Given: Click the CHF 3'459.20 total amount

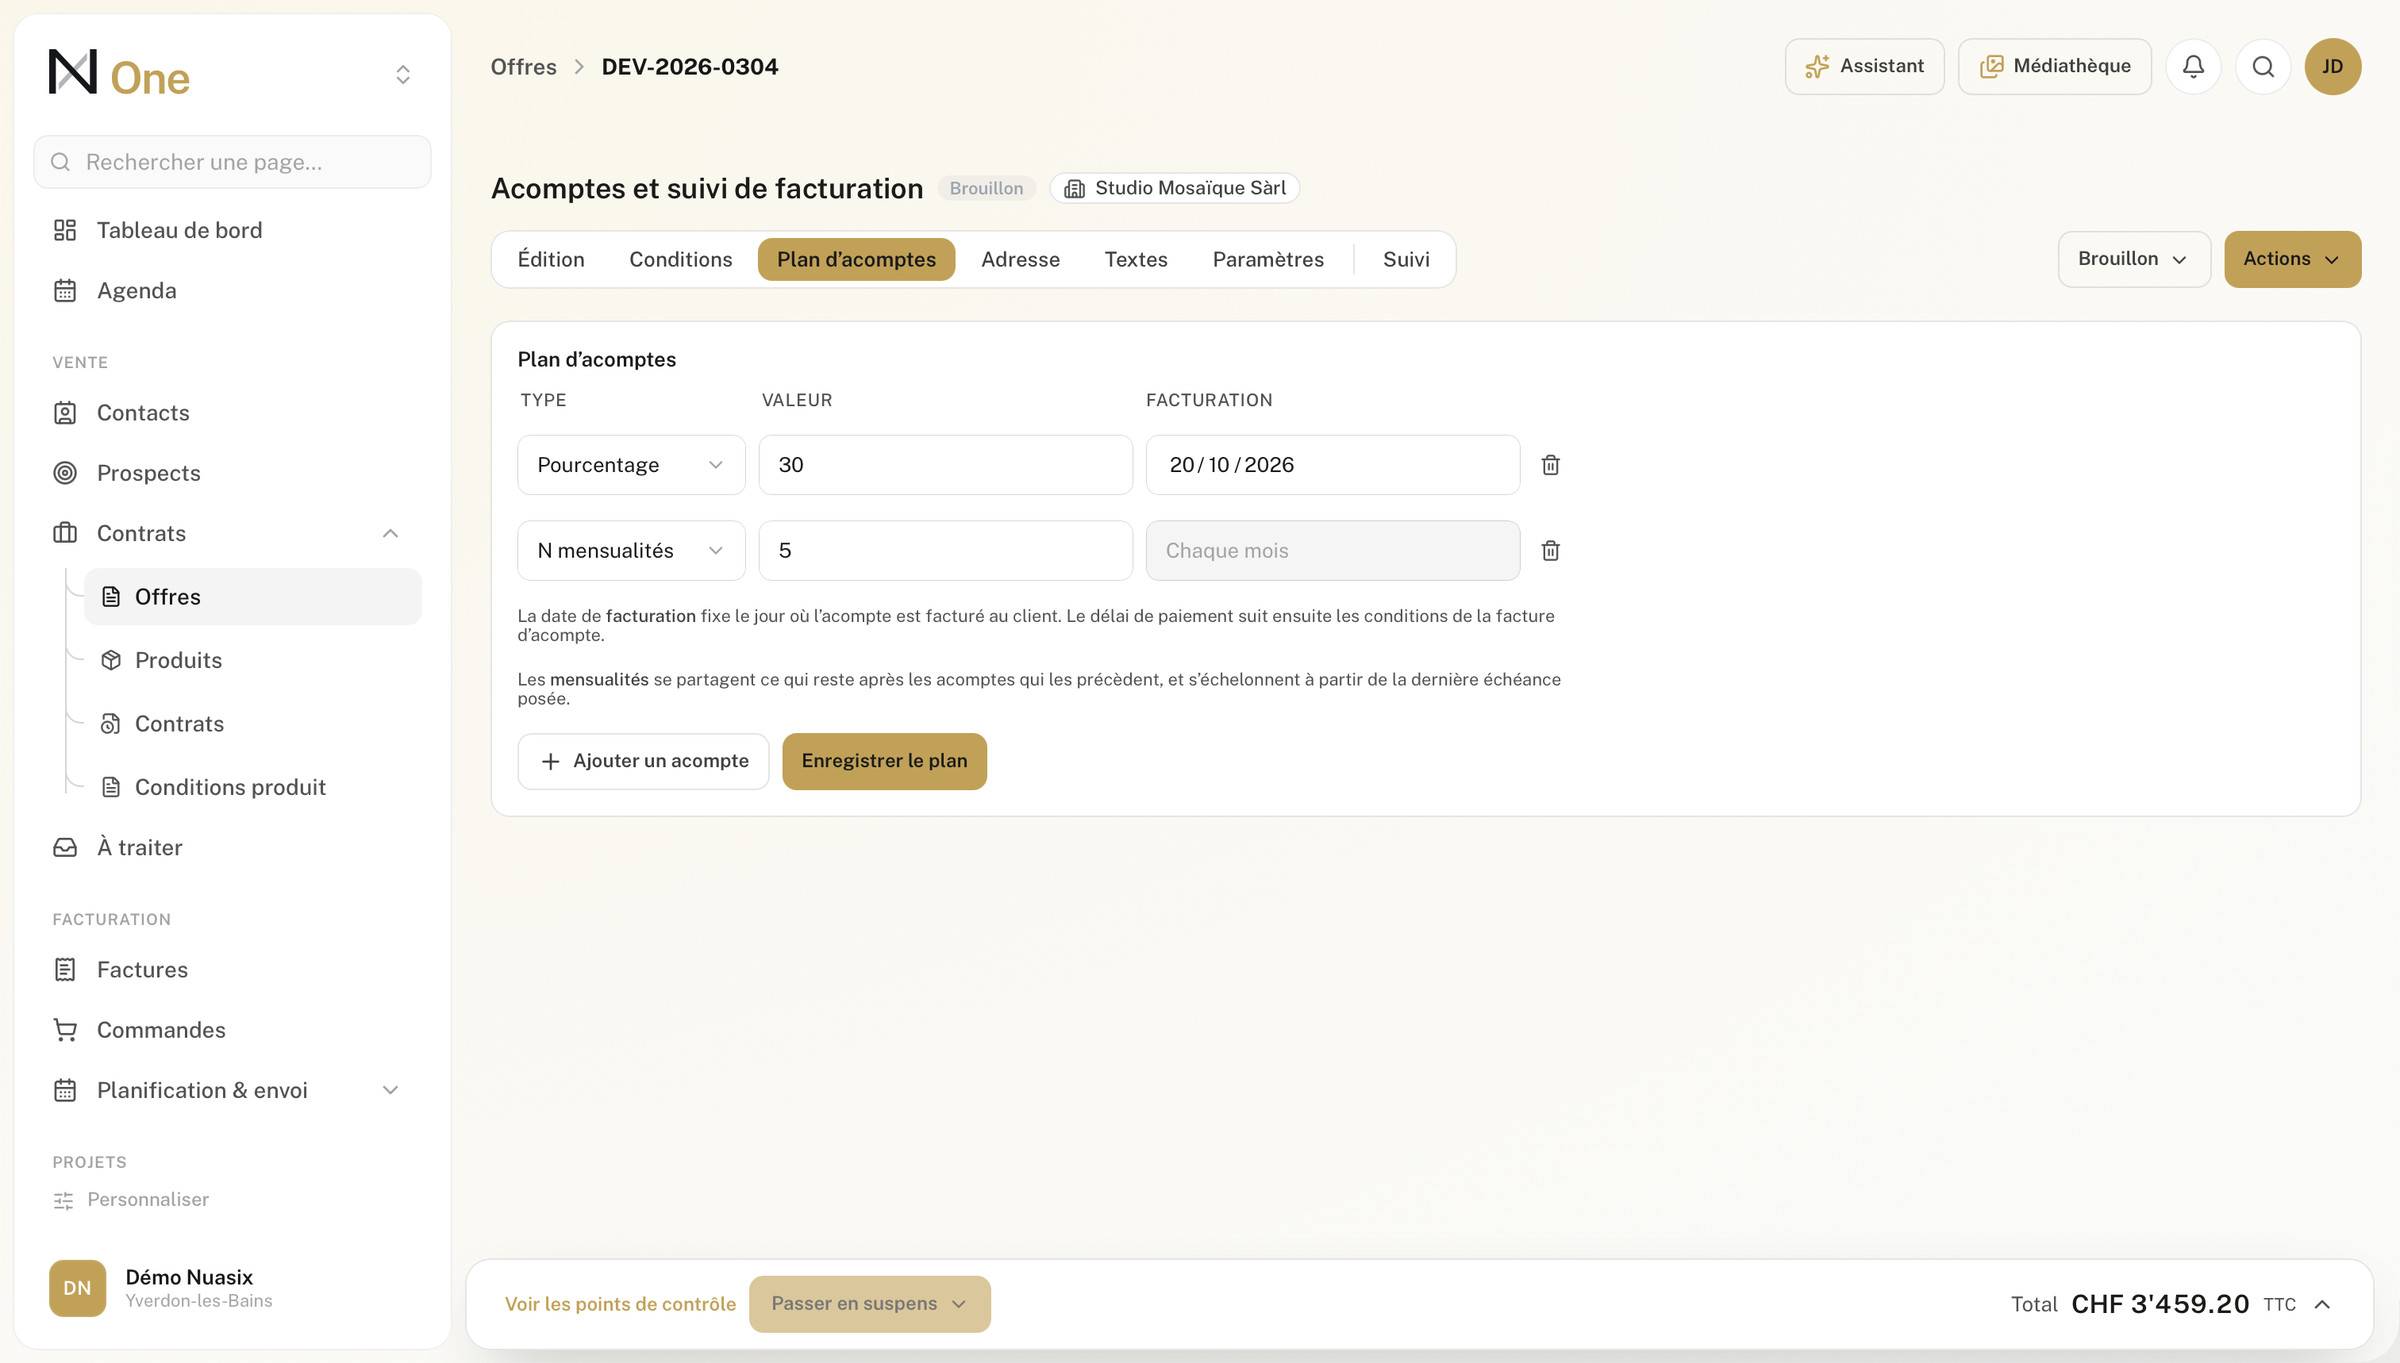Looking at the screenshot, I should [2160, 1304].
